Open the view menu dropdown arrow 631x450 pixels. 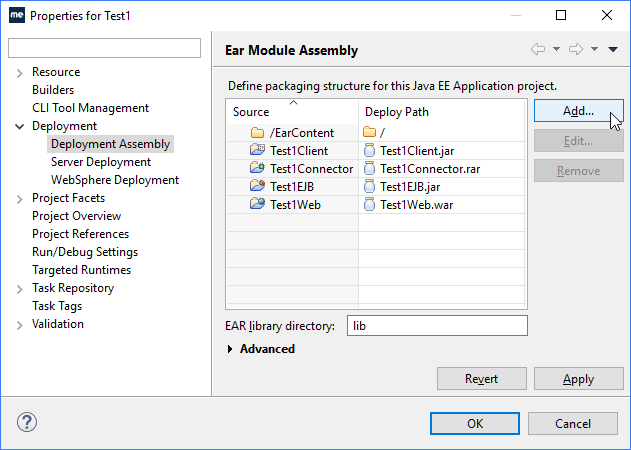613,49
